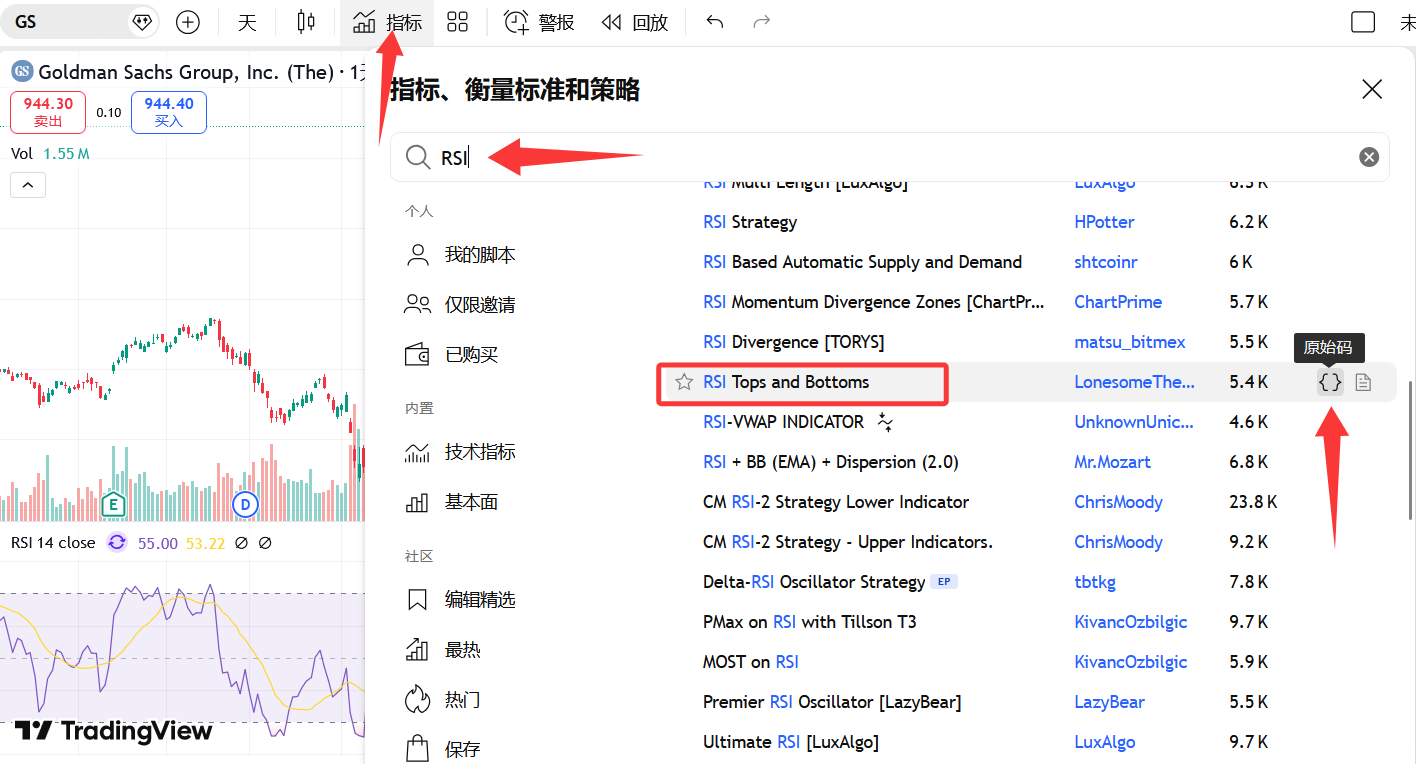Image resolution: width=1416 pixels, height=764 pixels.
Task: Select 最热 community category
Action: (x=443, y=650)
